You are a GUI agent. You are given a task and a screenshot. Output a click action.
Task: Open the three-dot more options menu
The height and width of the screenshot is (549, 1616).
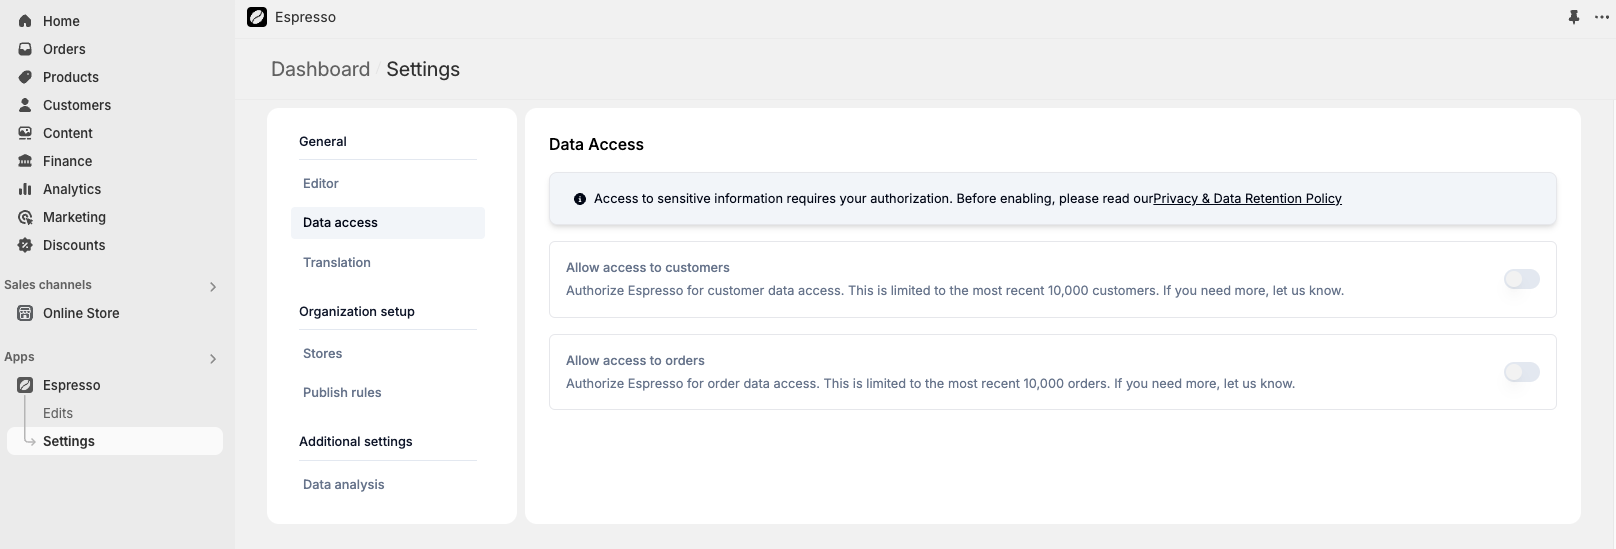point(1602,17)
